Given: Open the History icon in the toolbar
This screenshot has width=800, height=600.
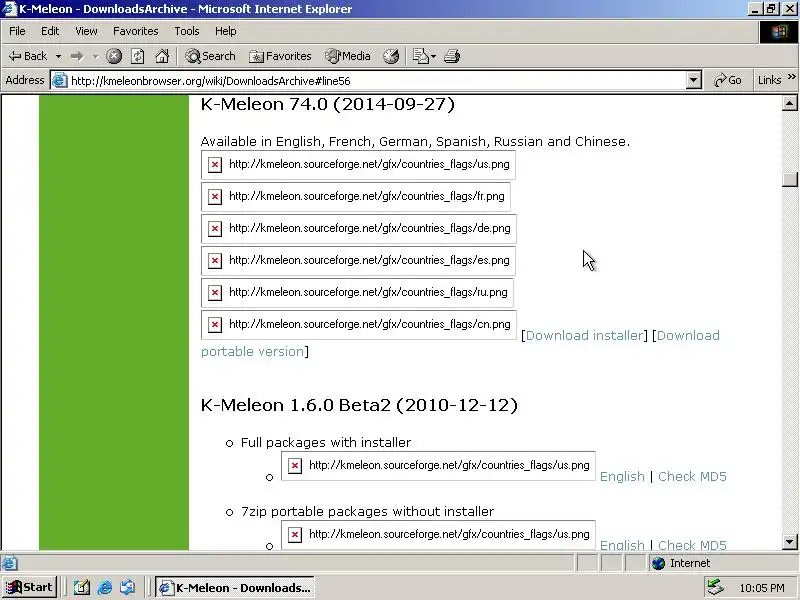Looking at the screenshot, I should click(x=391, y=56).
